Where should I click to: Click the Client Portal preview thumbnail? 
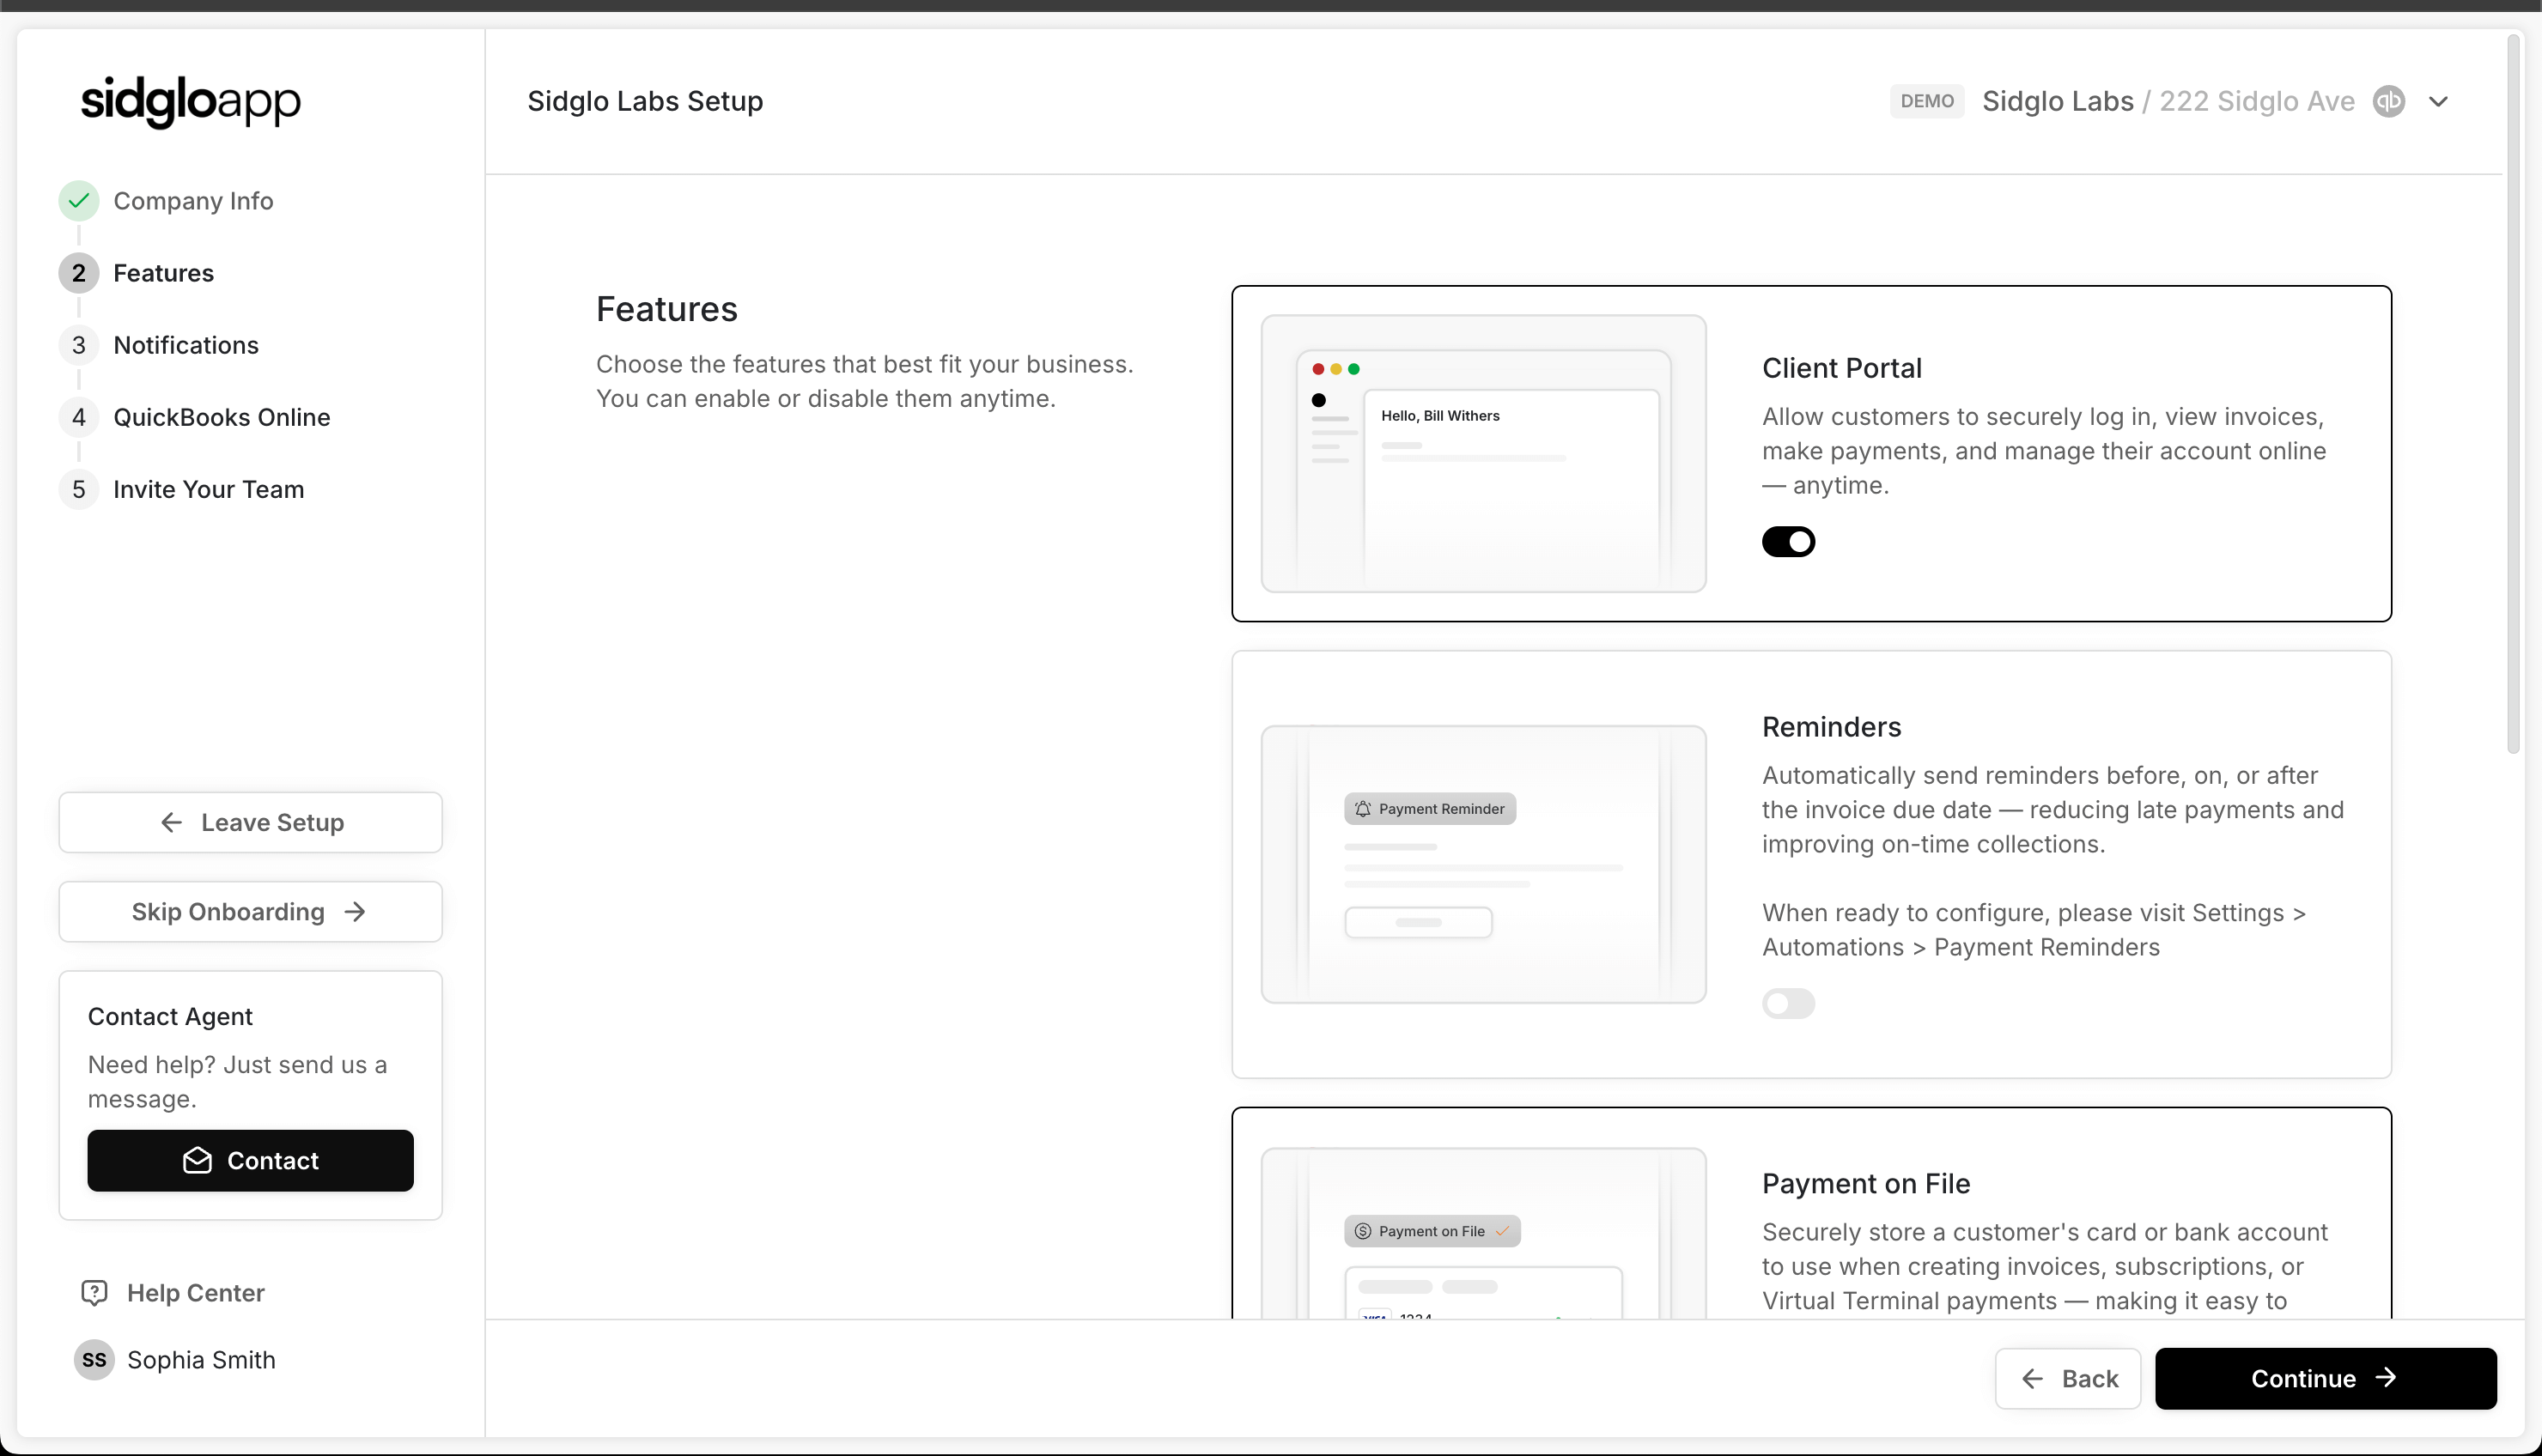click(x=1483, y=454)
